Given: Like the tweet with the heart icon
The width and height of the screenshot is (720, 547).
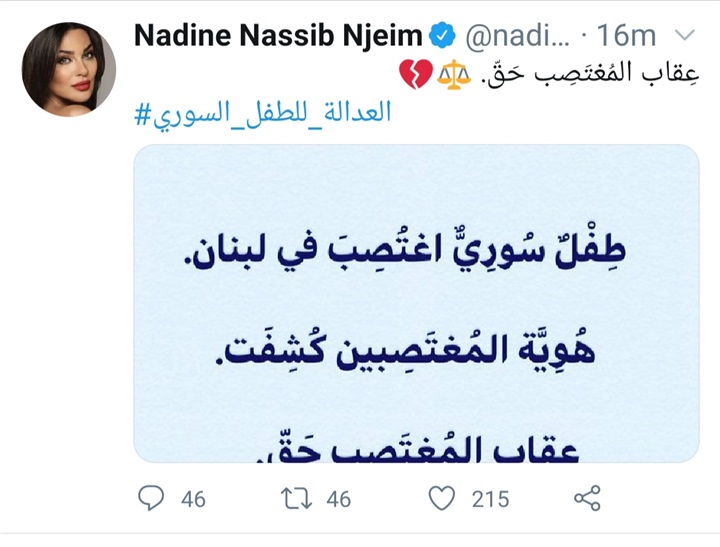Looking at the screenshot, I should 441,497.
